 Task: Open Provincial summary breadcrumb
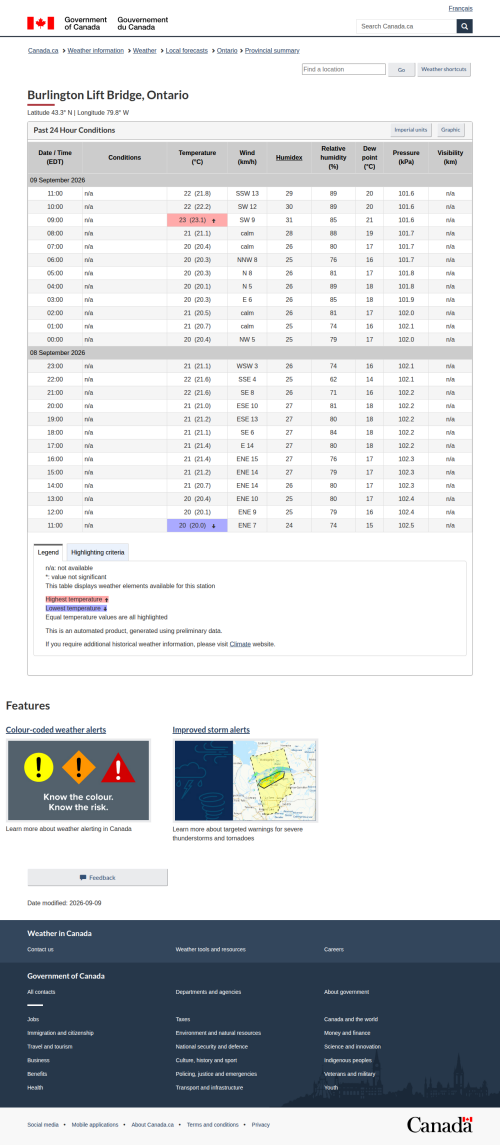click(272, 50)
